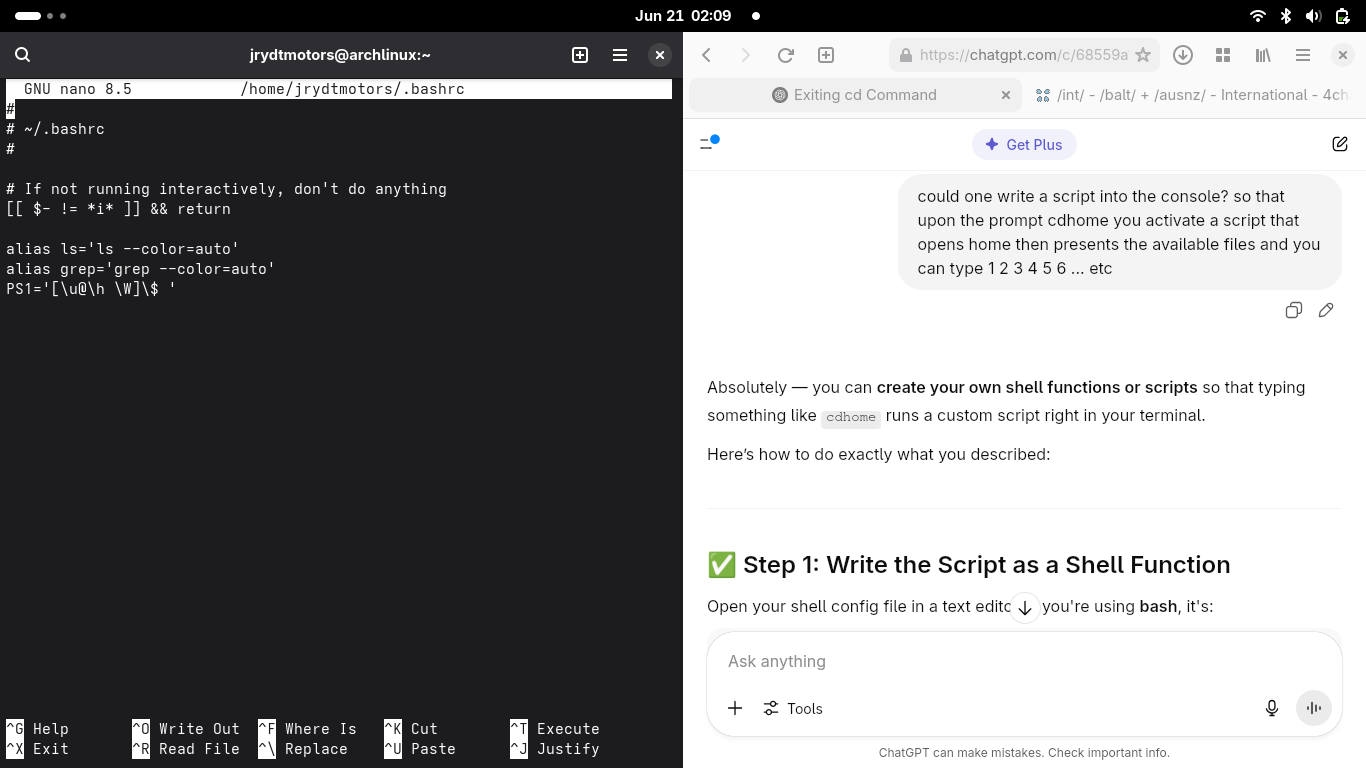Open terminal search with magnifier icon

(23, 55)
